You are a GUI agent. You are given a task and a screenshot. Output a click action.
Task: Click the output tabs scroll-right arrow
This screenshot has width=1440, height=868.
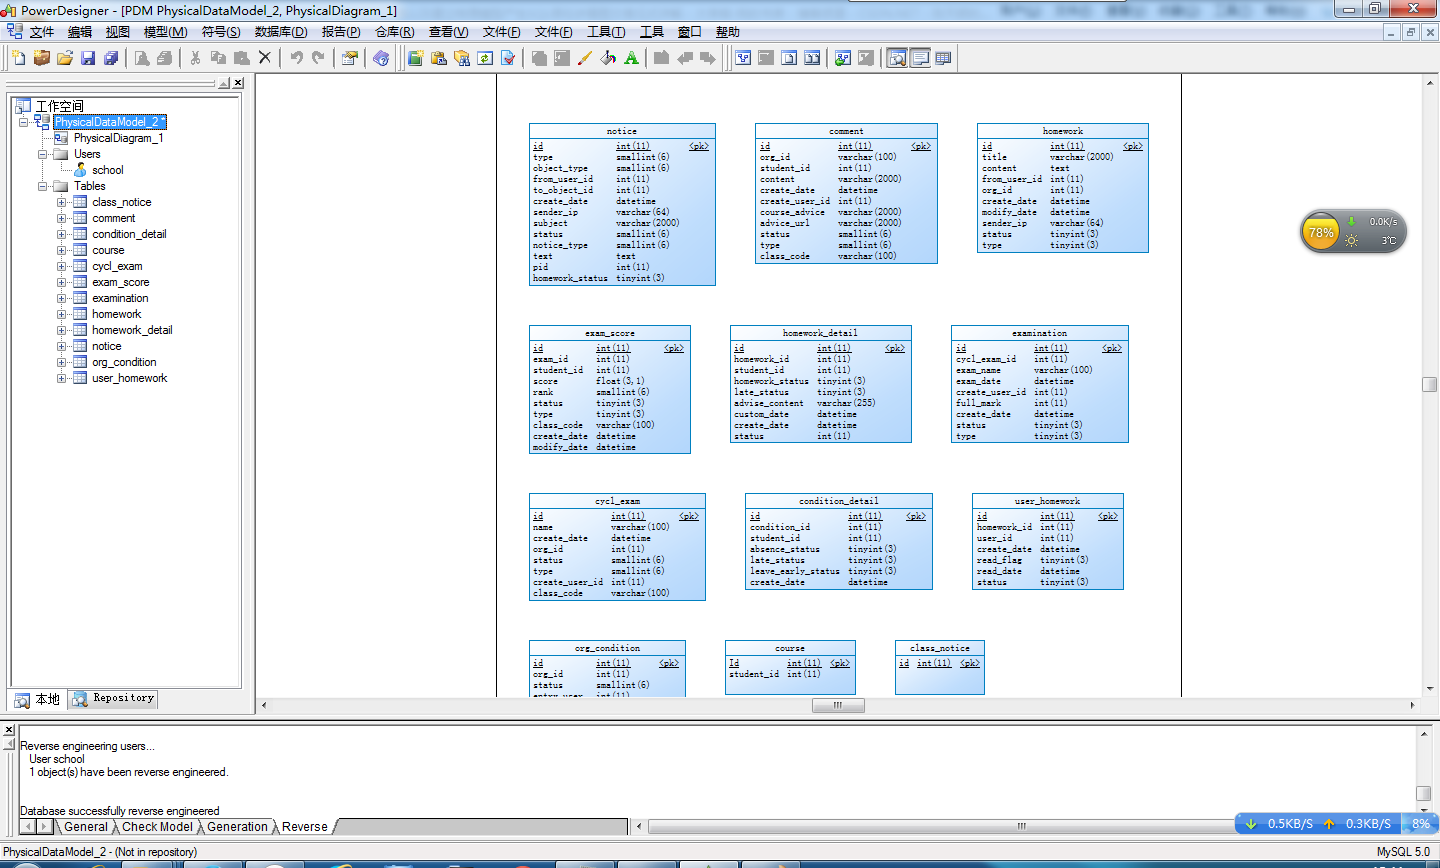coord(46,827)
